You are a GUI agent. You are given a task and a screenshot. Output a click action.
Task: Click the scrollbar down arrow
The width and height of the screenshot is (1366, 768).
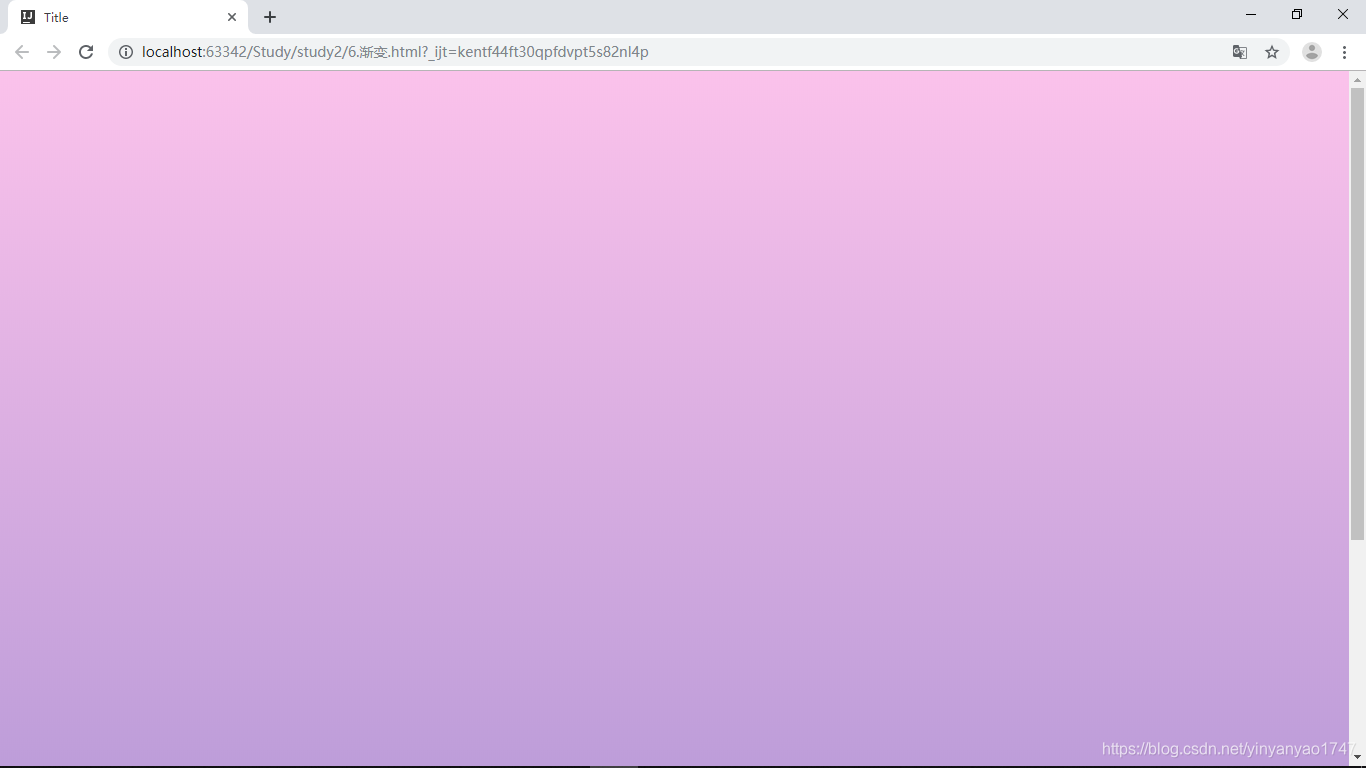[1357, 758]
